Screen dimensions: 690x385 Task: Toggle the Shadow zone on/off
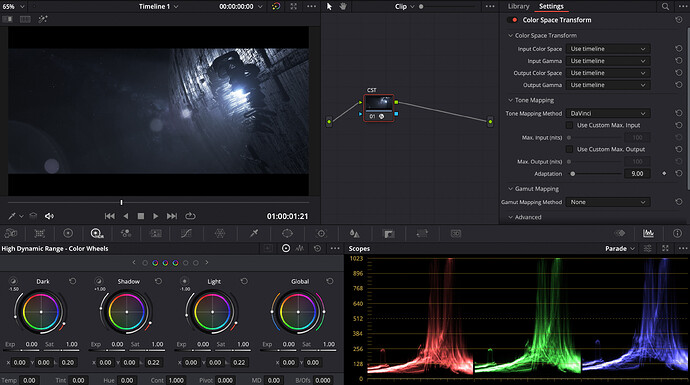point(99,281)
